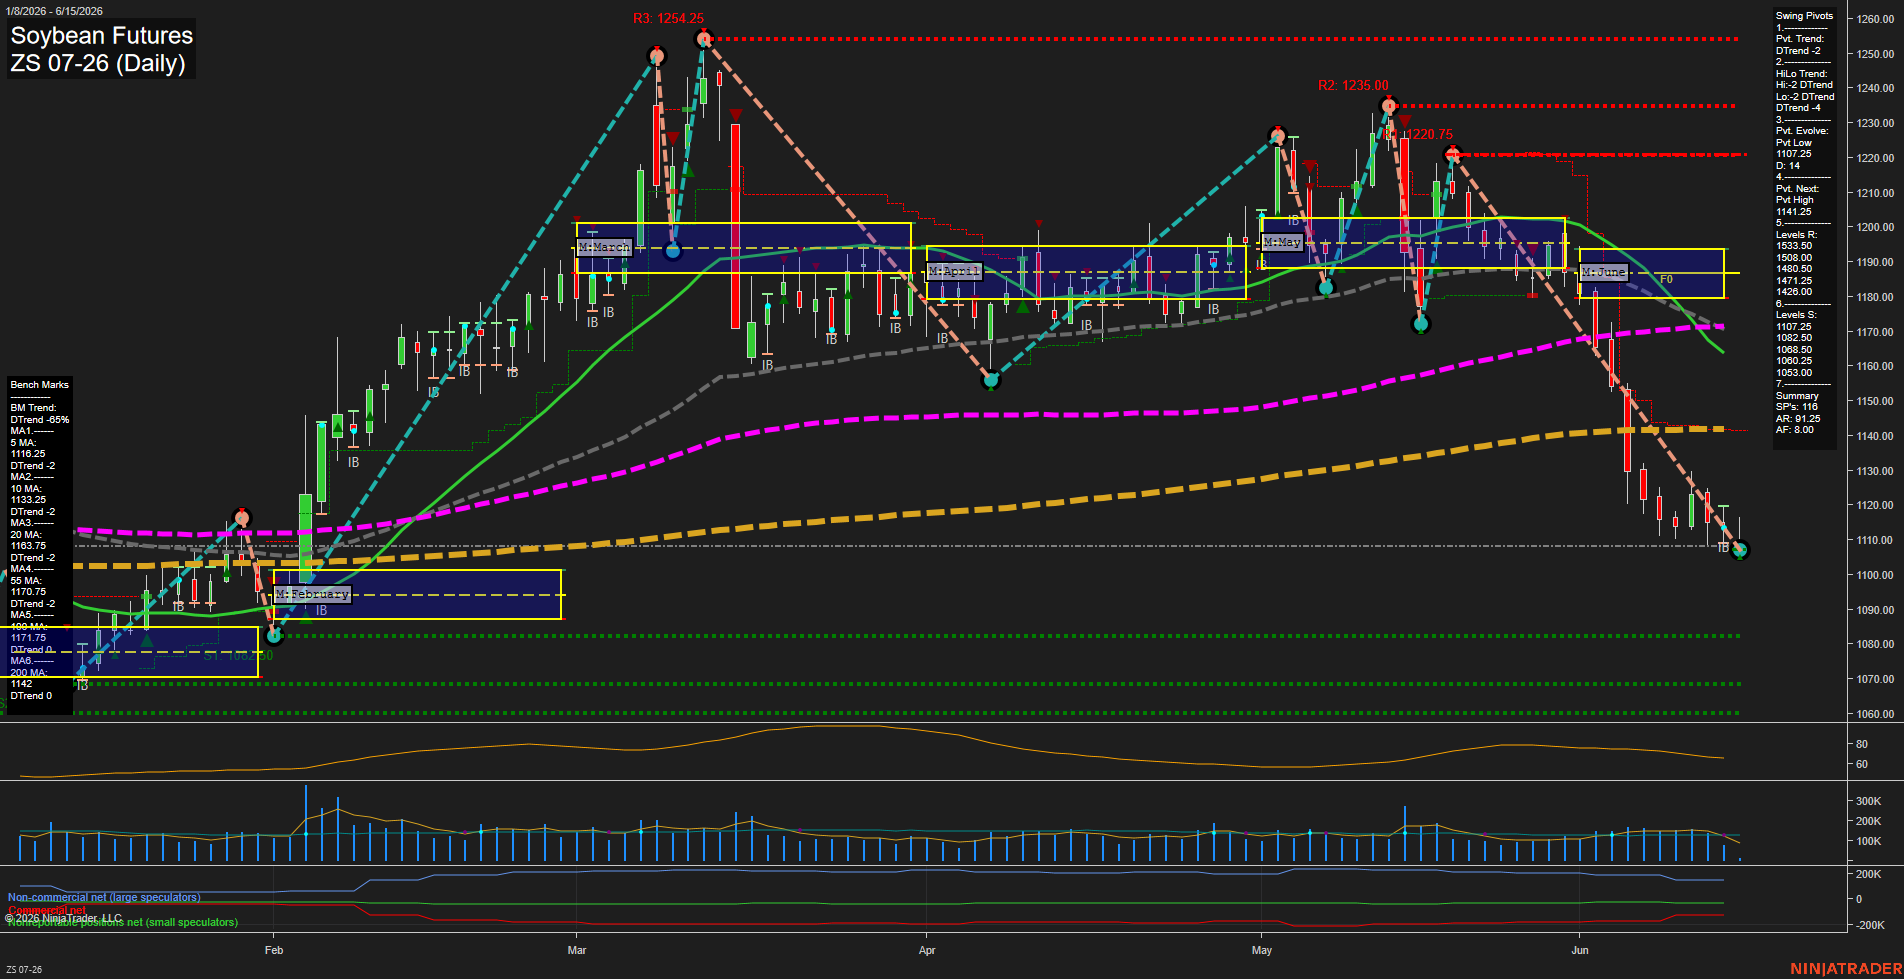Click the ZS 07-26 label at bottom-left corner
The width and height of the screenshot is (1904, 979).
point(24,969)
